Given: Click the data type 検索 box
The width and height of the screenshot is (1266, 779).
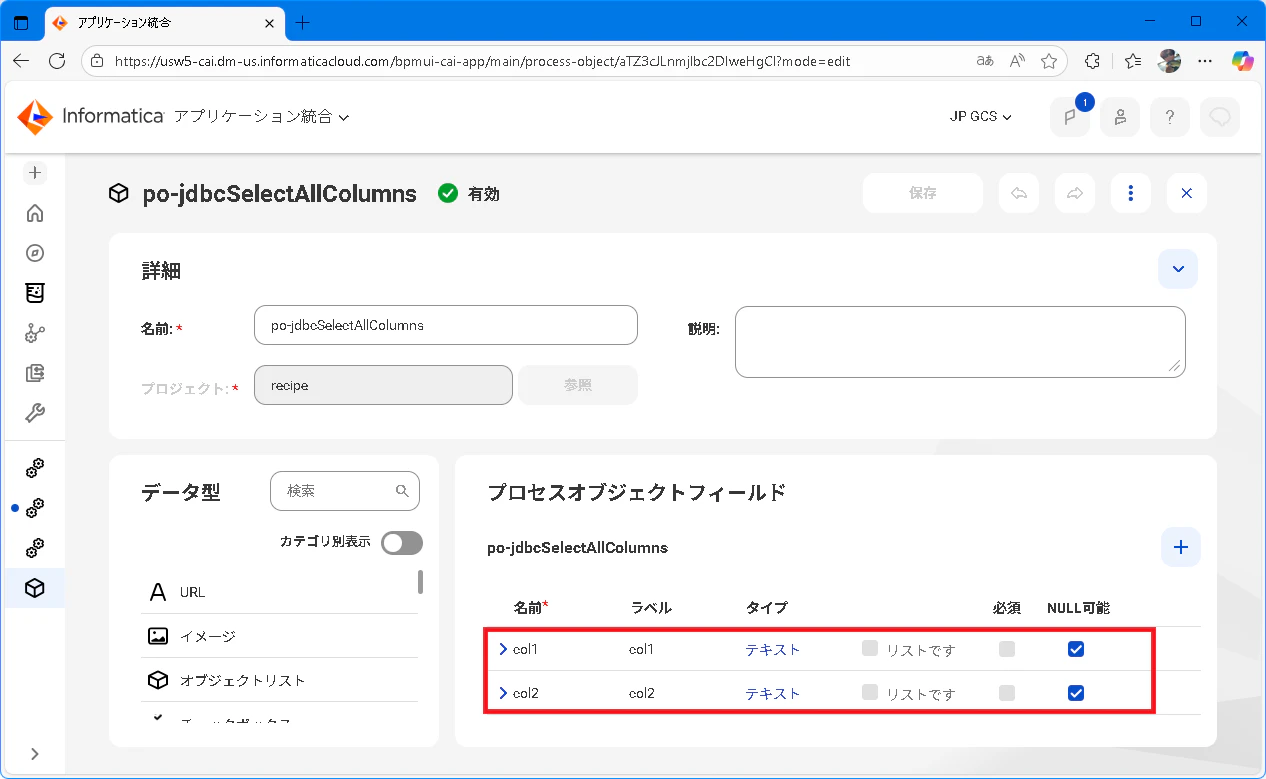Looking at the screenshot, I should click(345, 491).
